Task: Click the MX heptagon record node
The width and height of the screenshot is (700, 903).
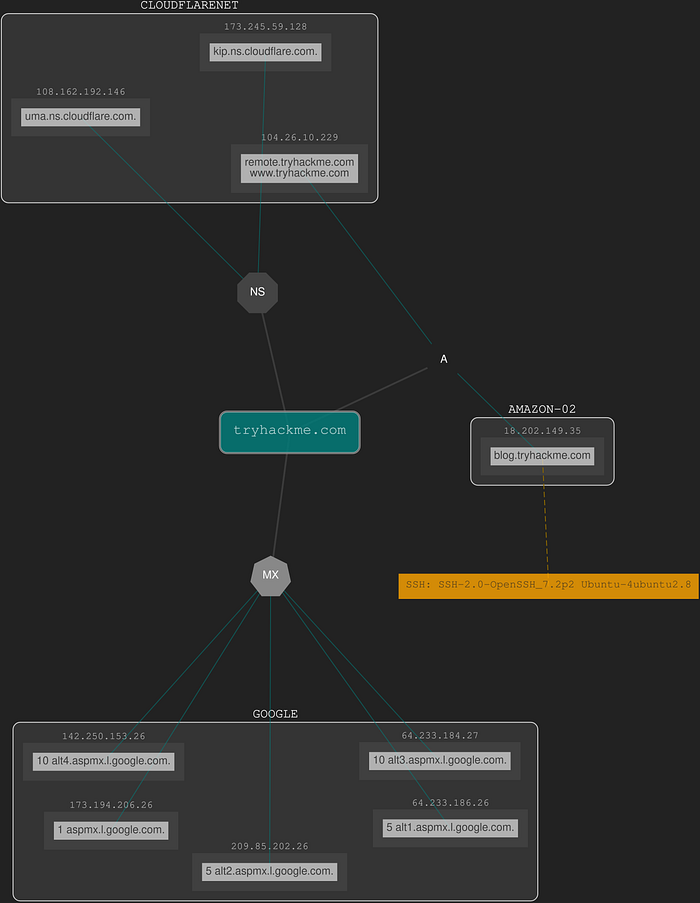Action: tap(271, 576)
